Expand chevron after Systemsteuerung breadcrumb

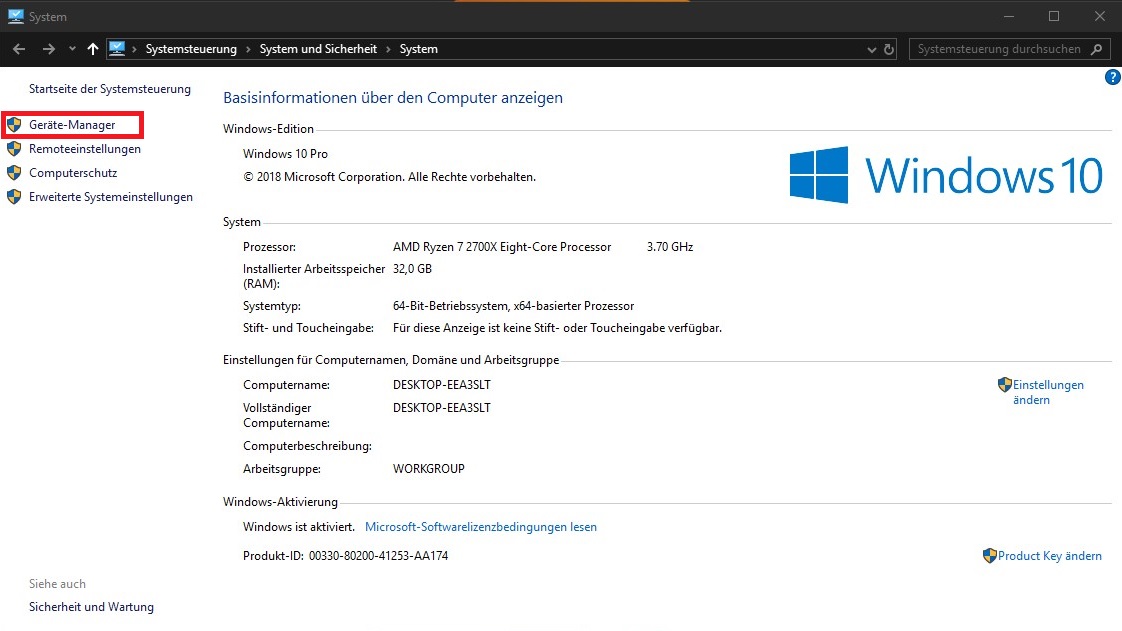pos(248,49)
